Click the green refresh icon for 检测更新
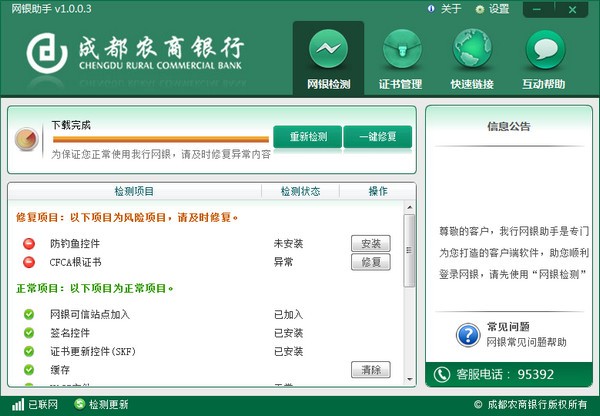This screenshot has width=600, height=416. point(80,404)
